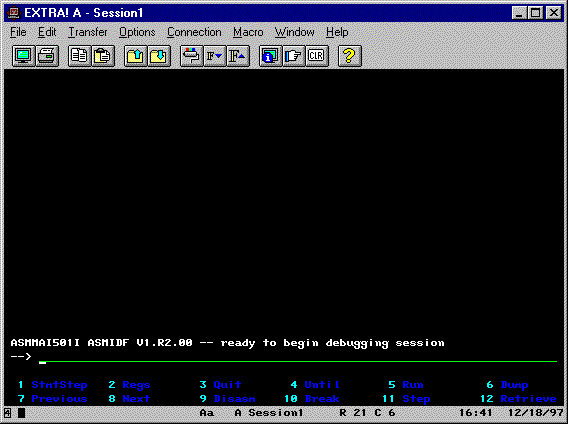The height and width of the screenshot is (424, 568).
Task: Click the 4 Until function key label
Action: coord(315,385)
